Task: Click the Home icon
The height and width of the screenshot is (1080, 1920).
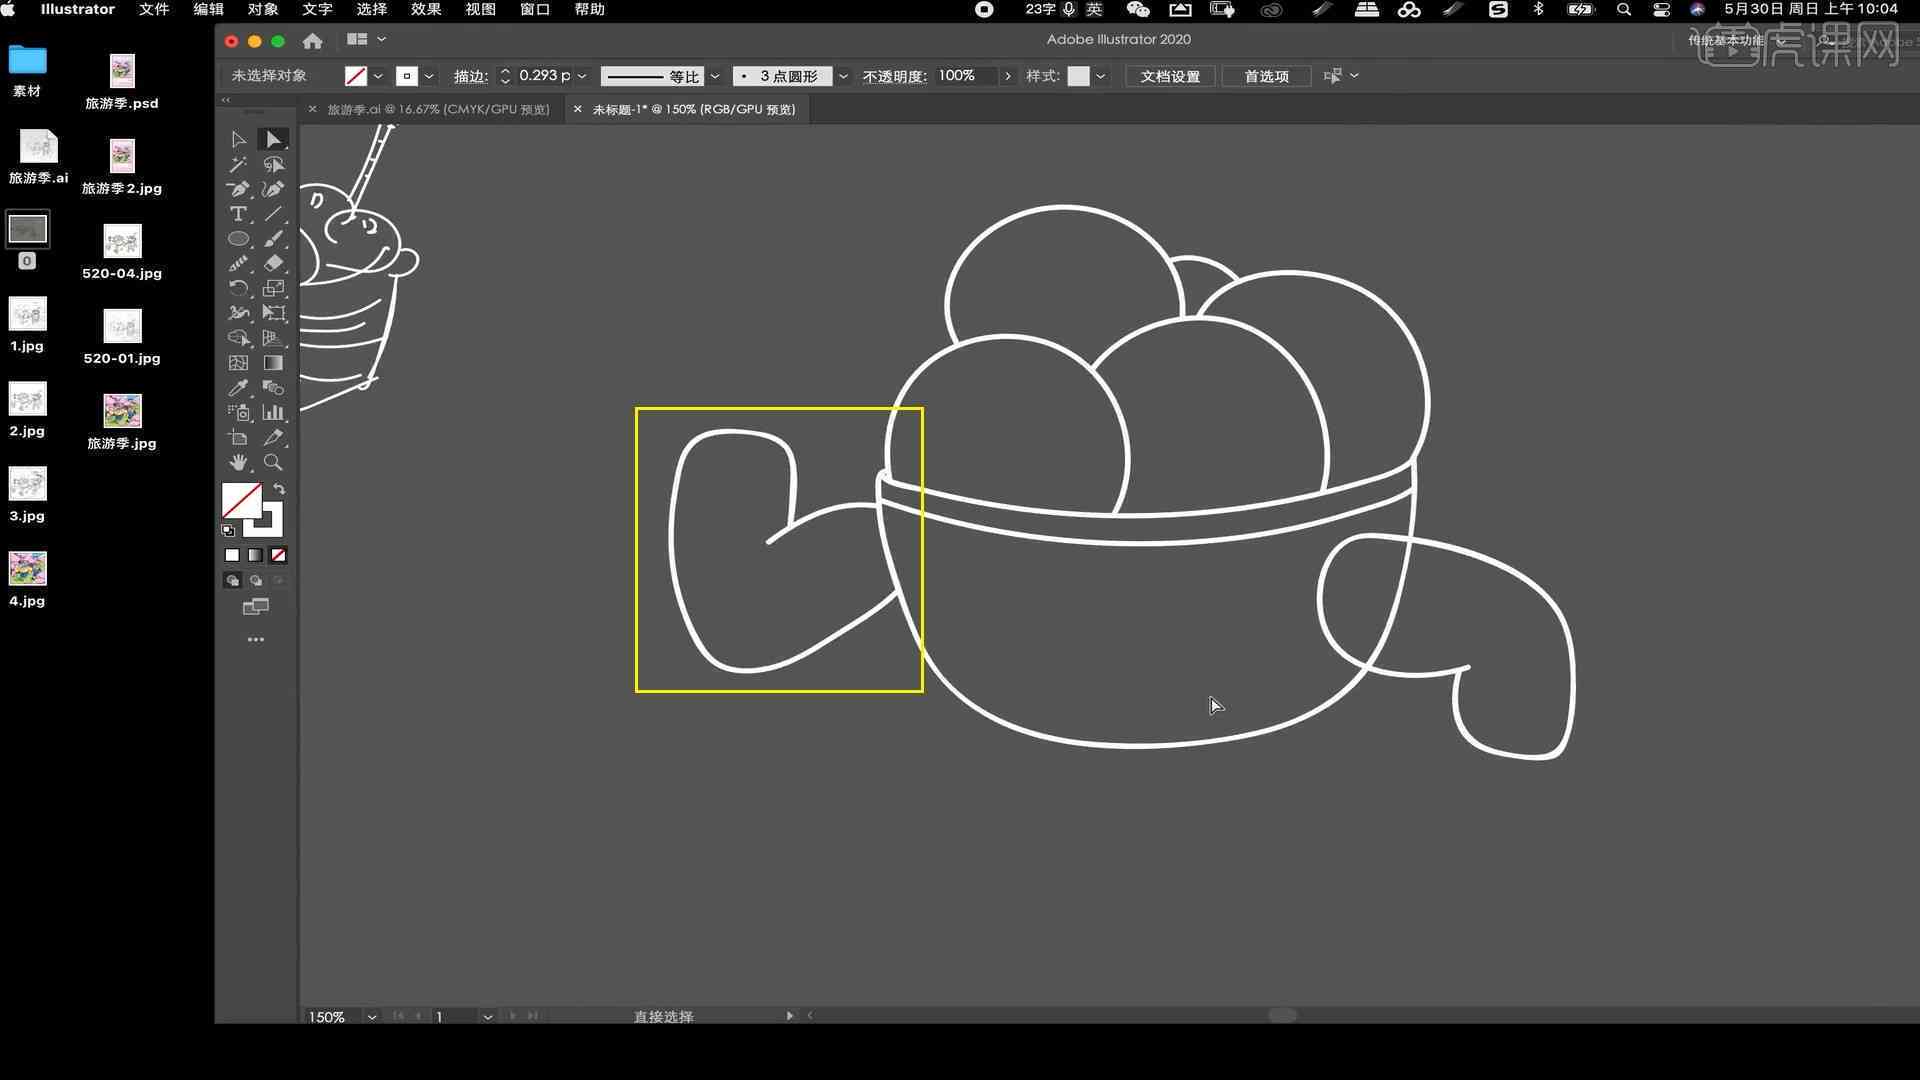Action: (x=312, y=41)
